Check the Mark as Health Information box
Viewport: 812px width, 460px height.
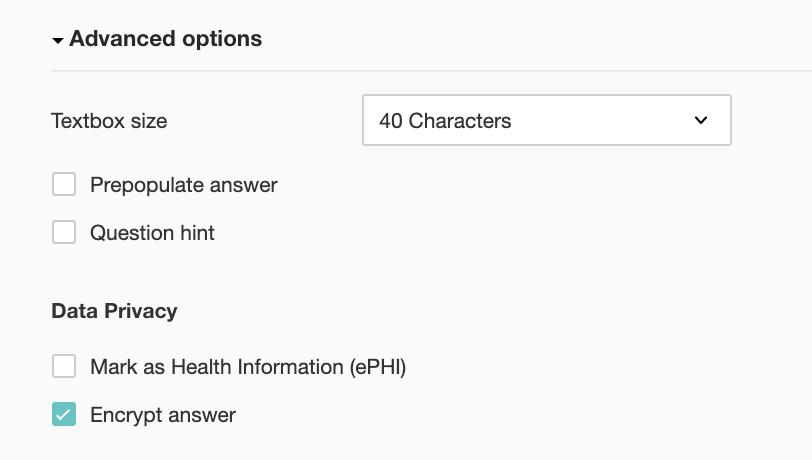tap(64, 367)
